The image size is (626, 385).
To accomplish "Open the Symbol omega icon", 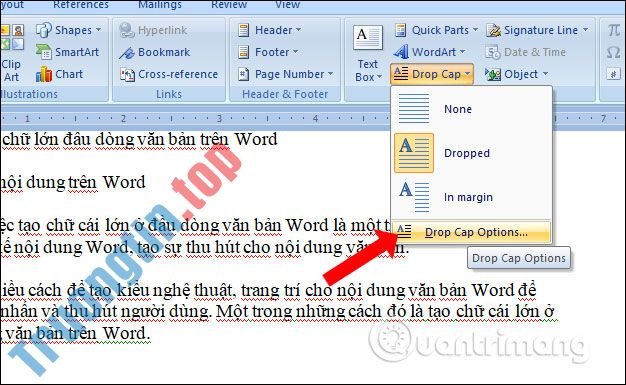I will (x=614, y=52).
